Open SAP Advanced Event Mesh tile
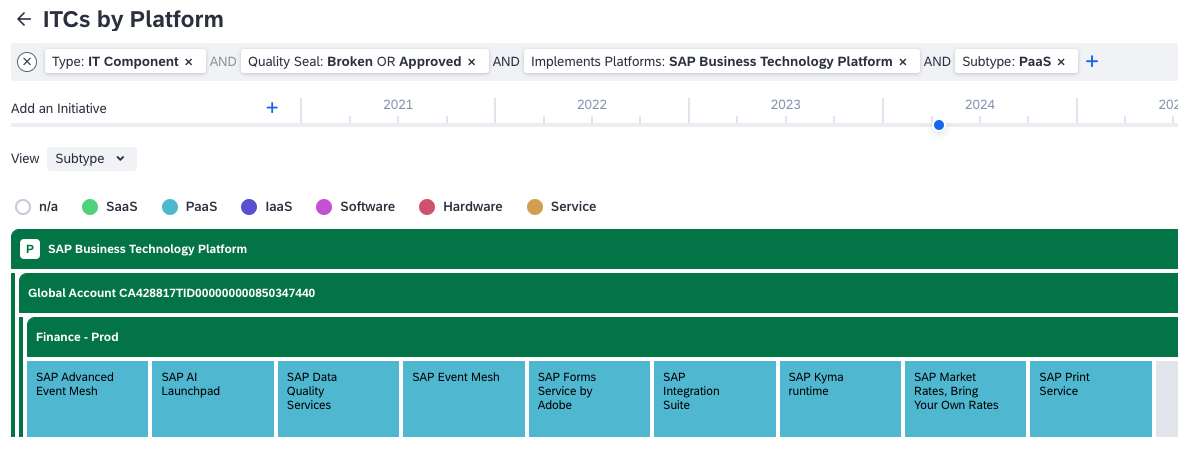The height and width of the screenshot is (463, 1178). point(87,398)
